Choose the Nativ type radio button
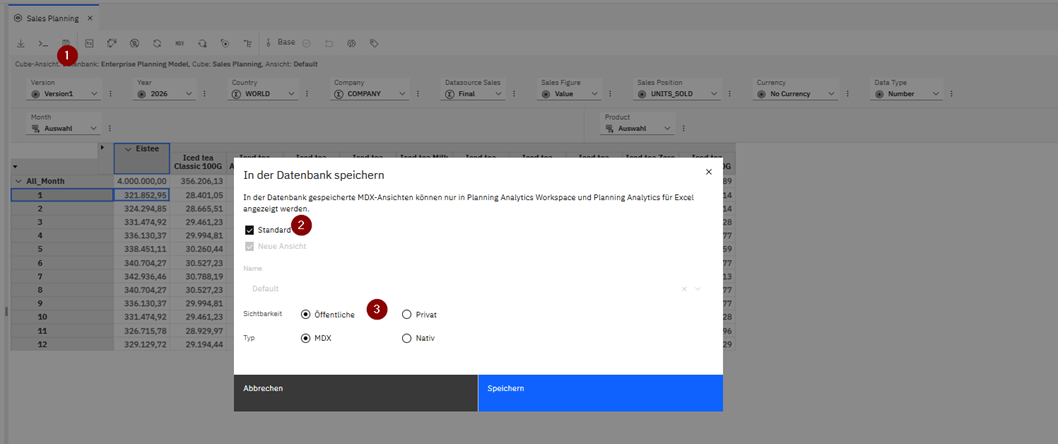 click(407, 338)
